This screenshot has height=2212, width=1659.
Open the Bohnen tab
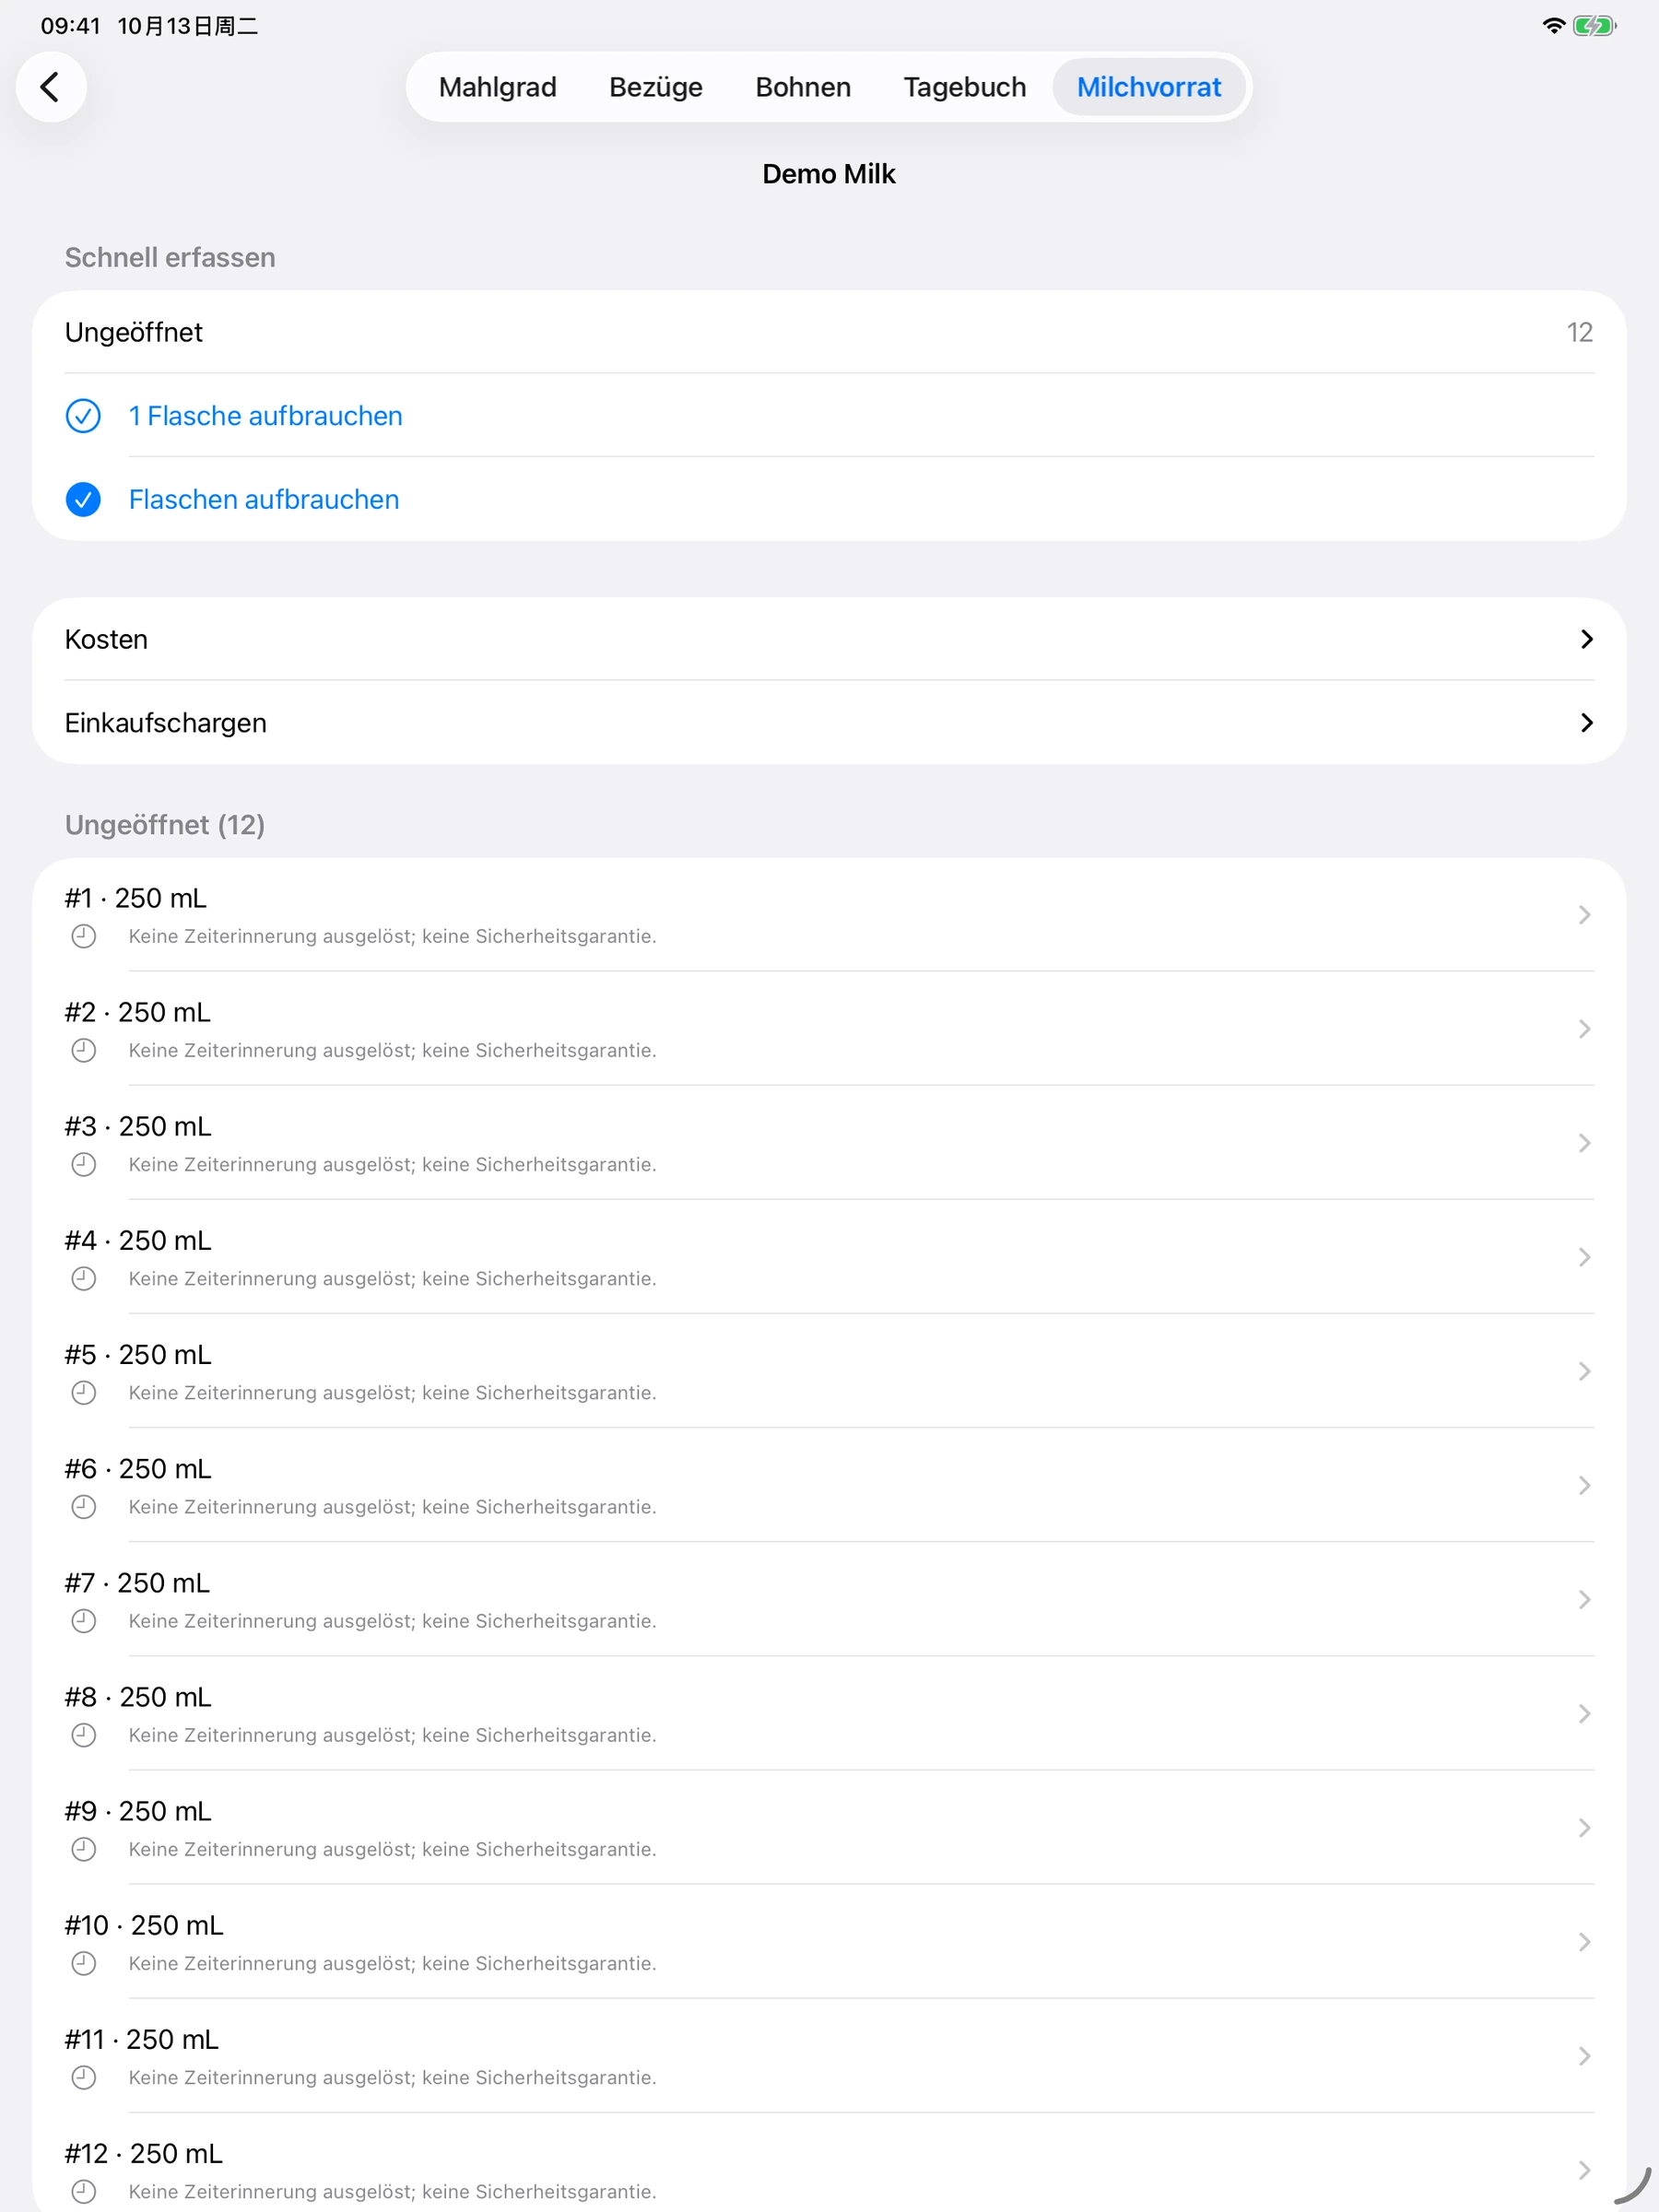(803, 87)
